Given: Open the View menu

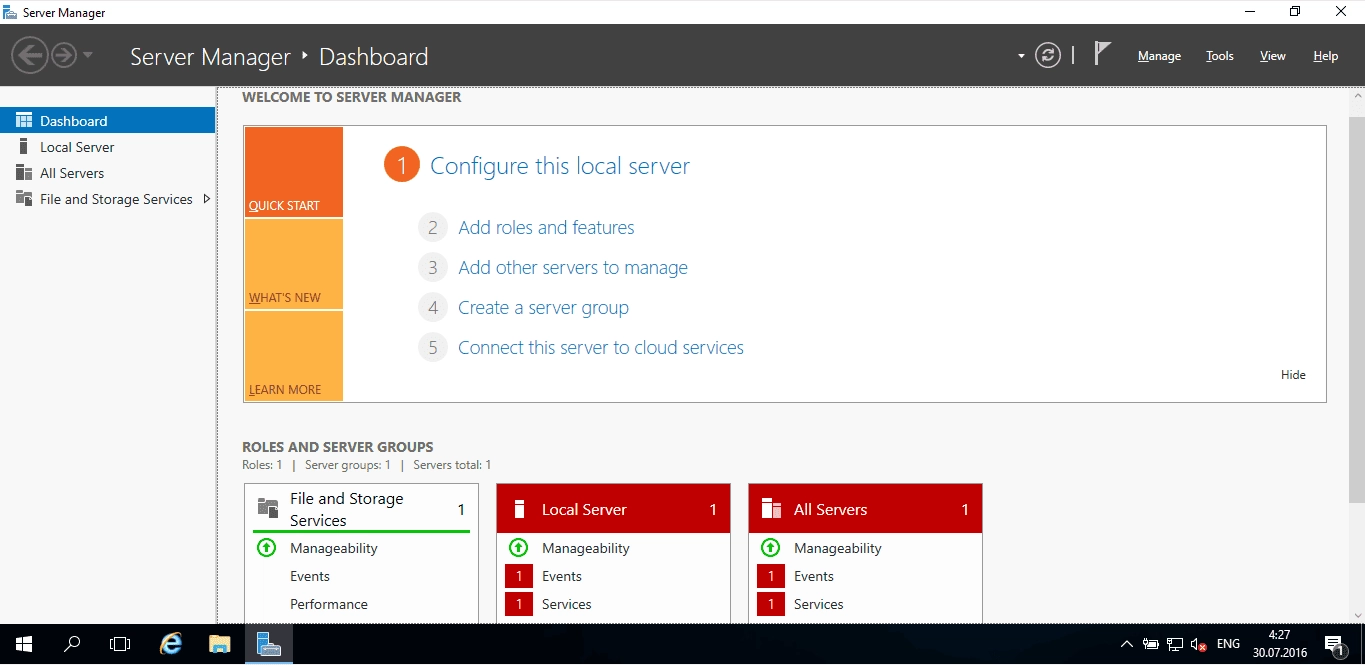Looking at the screenshot, I should click(1272, 56).
